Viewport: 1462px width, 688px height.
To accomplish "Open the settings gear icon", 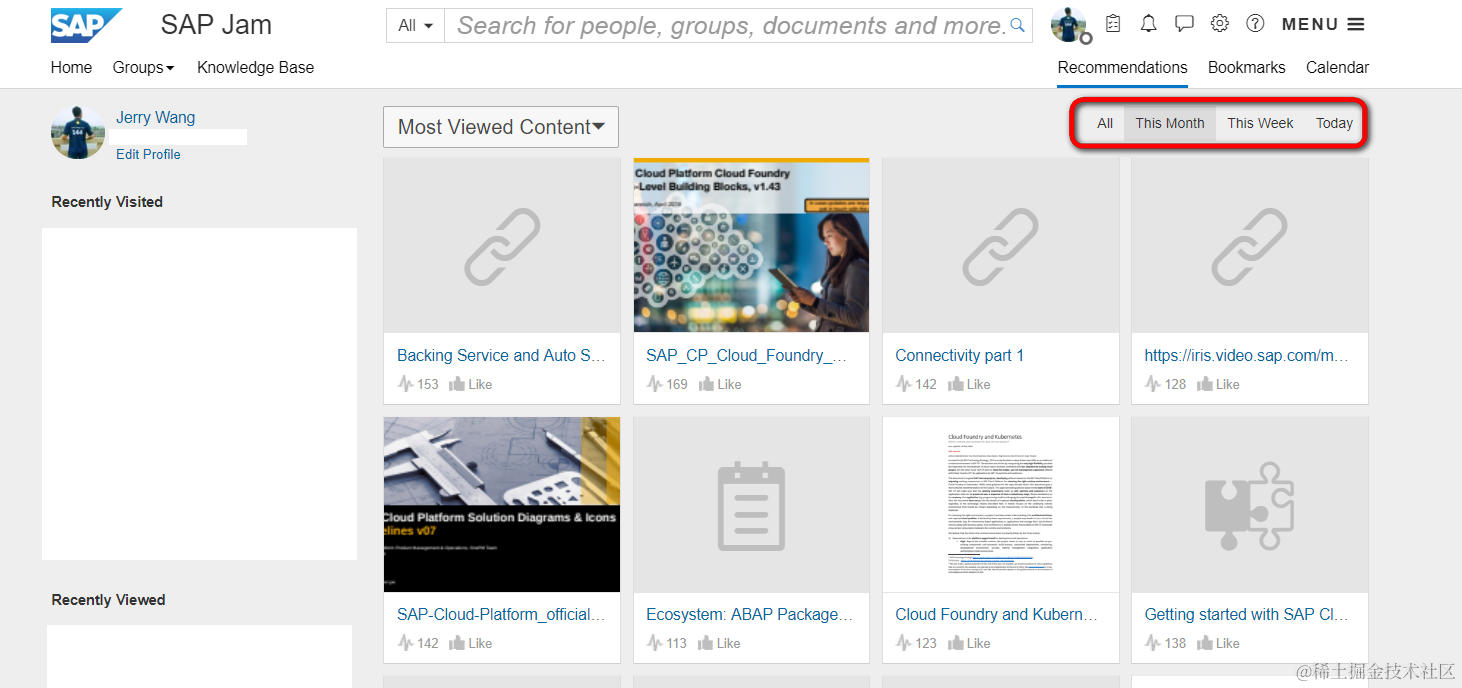I will [x=1220, y=23].
